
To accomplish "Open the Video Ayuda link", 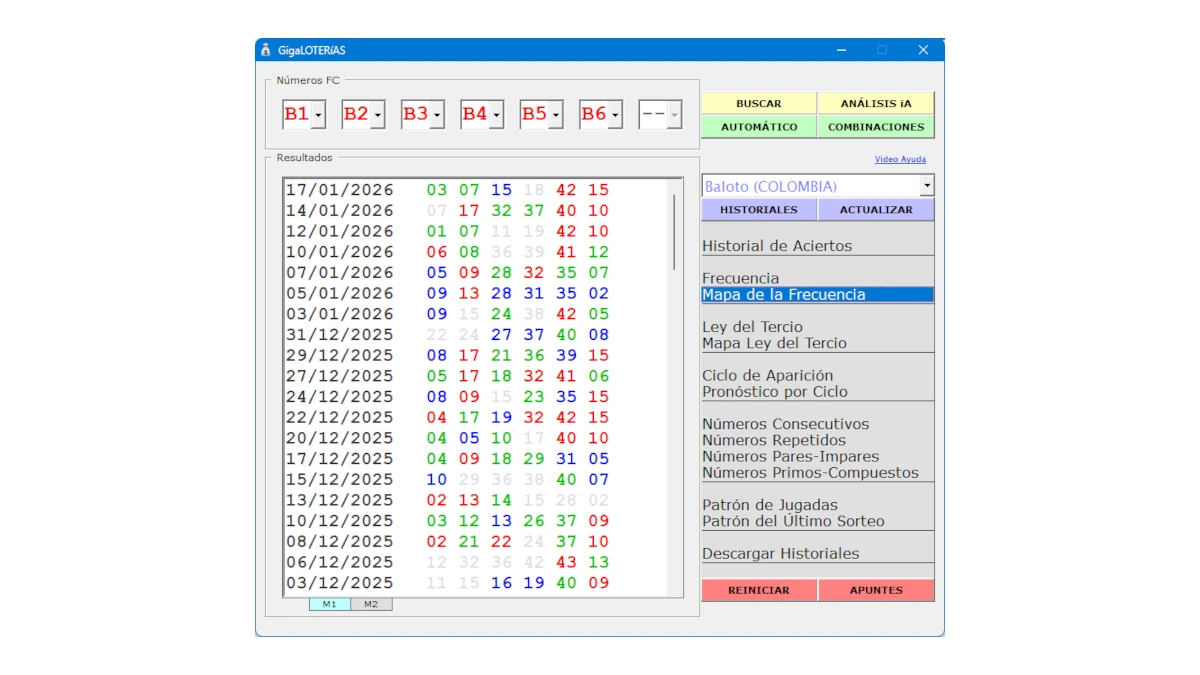I will coord(899,159).
